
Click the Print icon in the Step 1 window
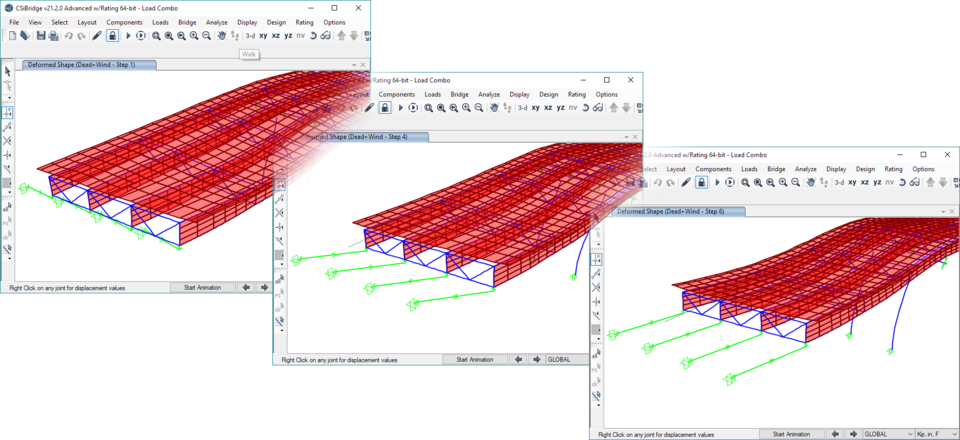[53, 36]
